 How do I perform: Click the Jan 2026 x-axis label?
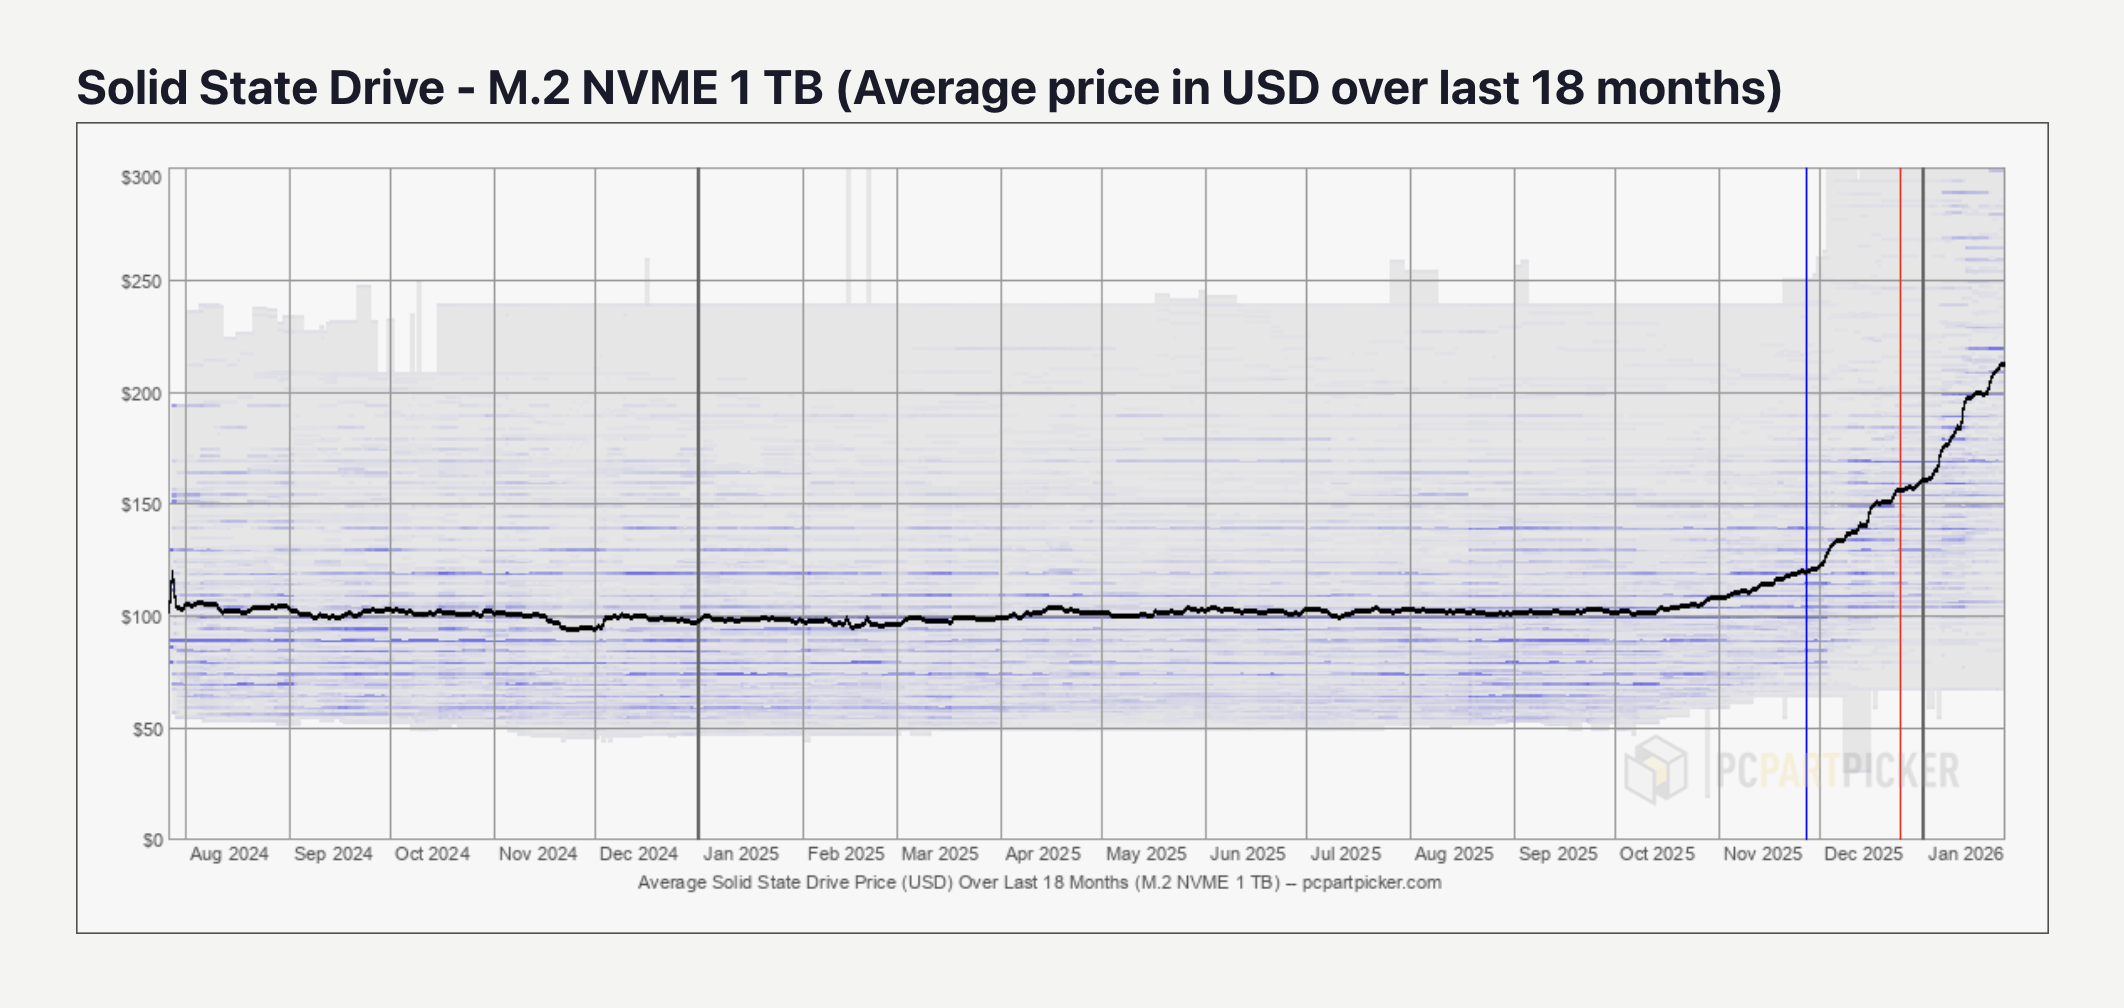point(1965,854)
